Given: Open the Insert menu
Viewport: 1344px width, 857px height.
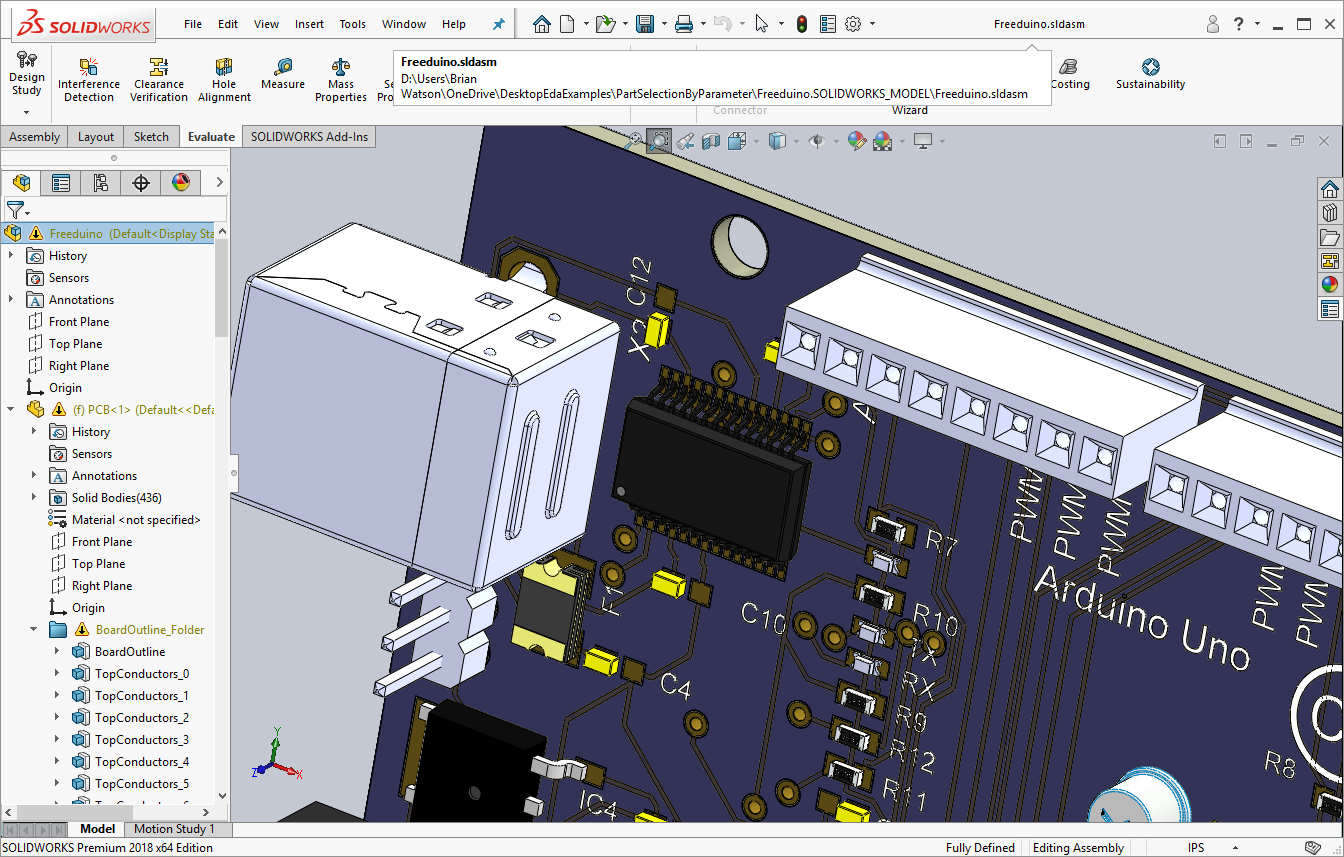Looking at the screenshot, I should tap(309, 24).
